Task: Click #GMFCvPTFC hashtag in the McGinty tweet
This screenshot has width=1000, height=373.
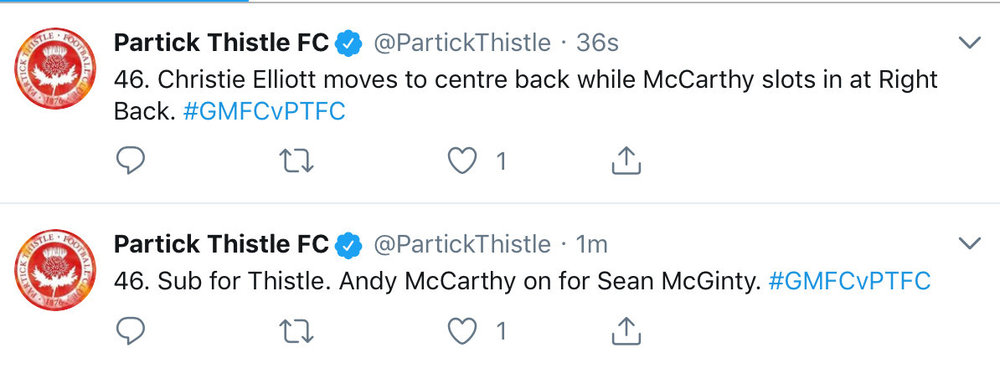Action: [850, 281]
